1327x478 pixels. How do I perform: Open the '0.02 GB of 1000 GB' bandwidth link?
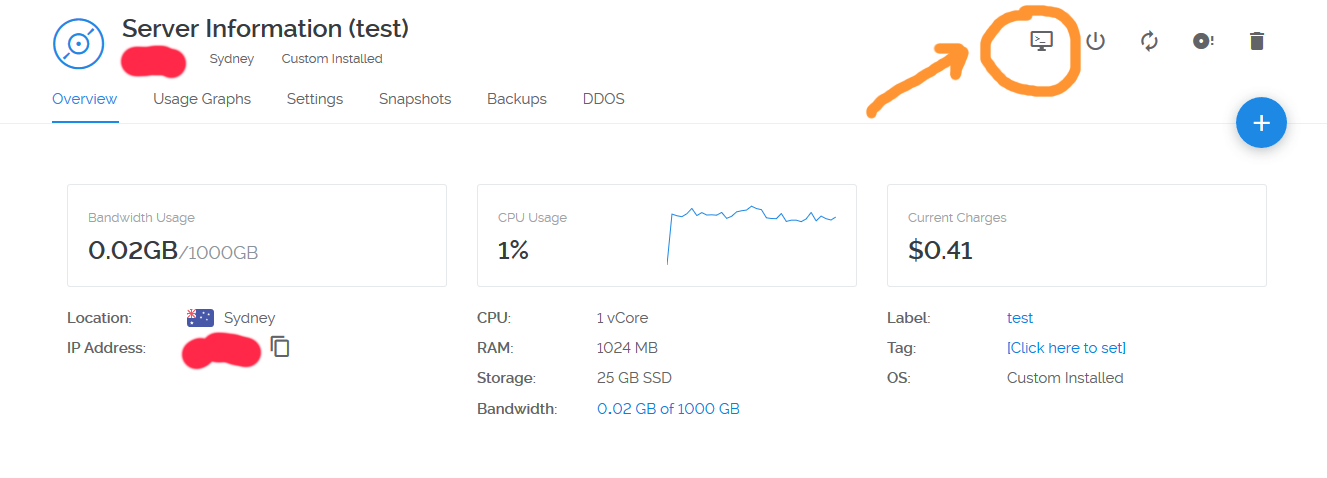tap(668, 408)
